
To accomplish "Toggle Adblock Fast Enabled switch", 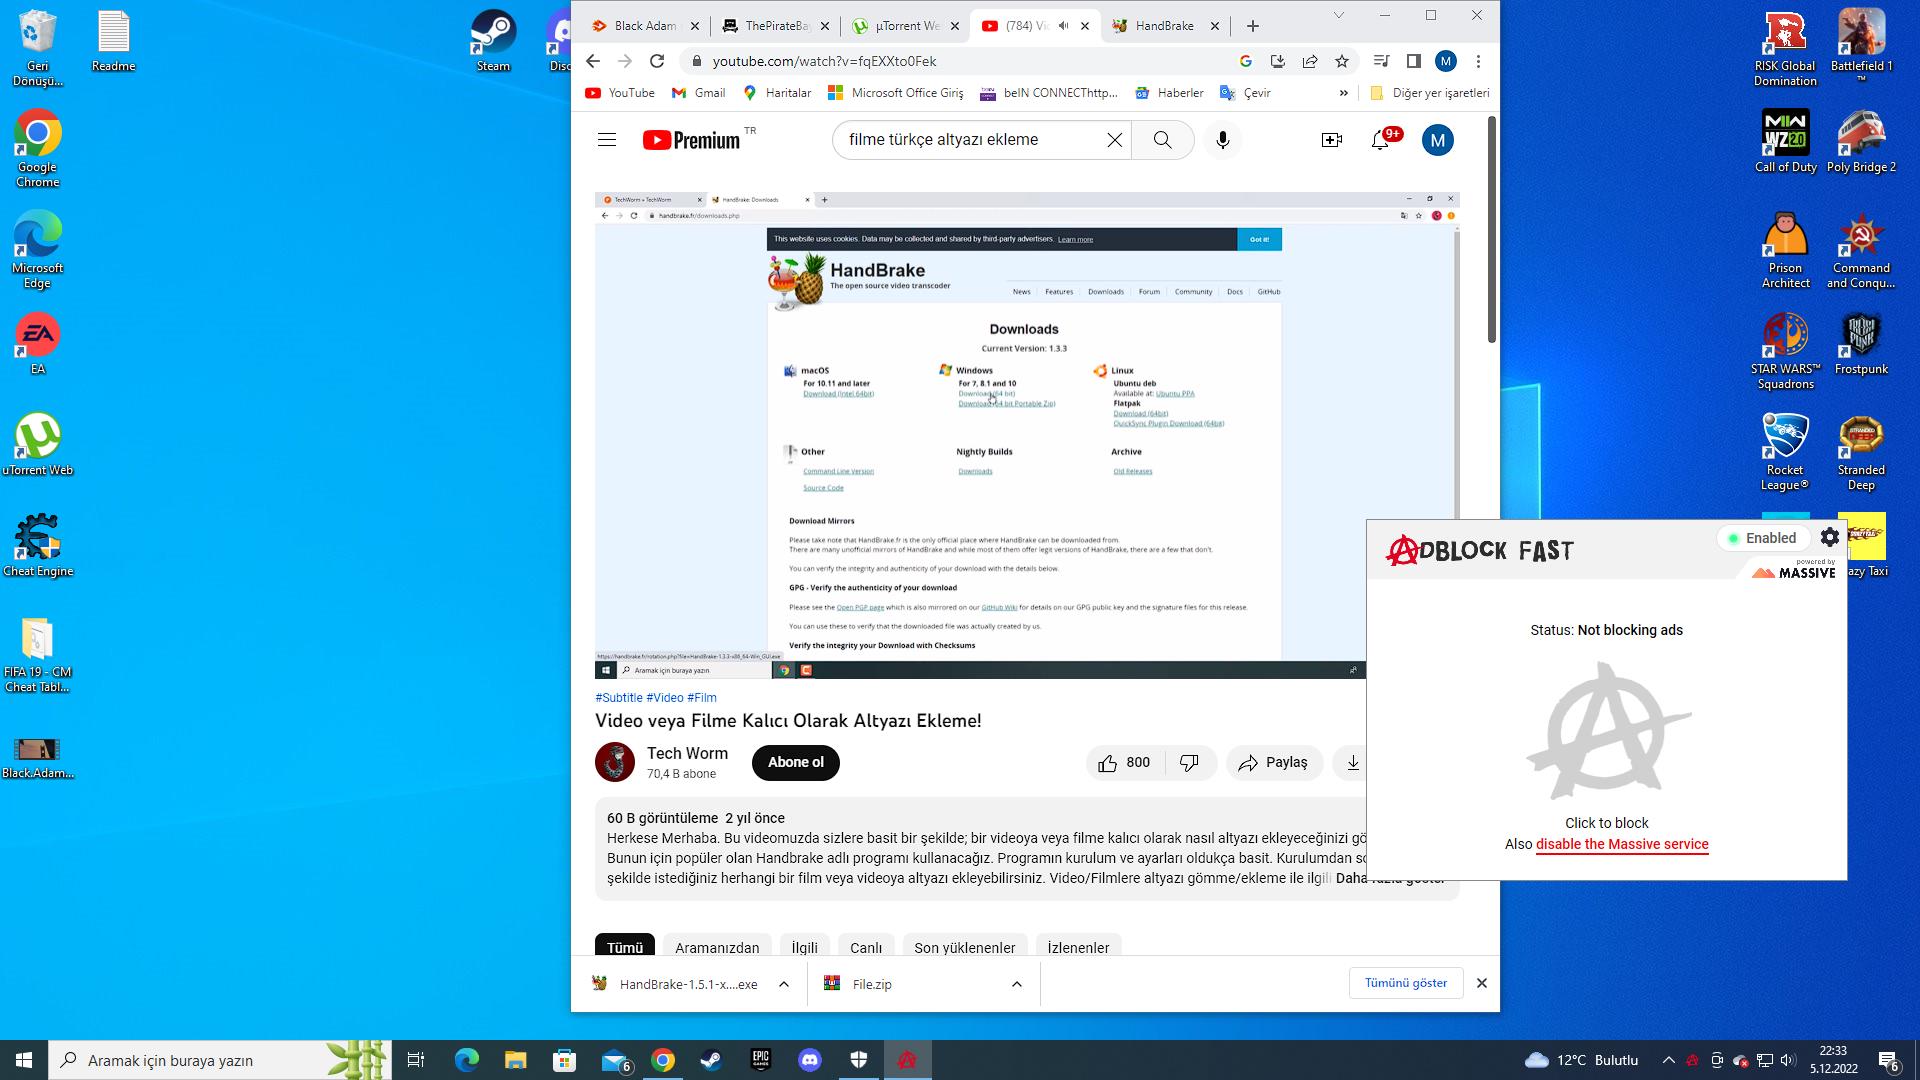I will pos(1761,538).
